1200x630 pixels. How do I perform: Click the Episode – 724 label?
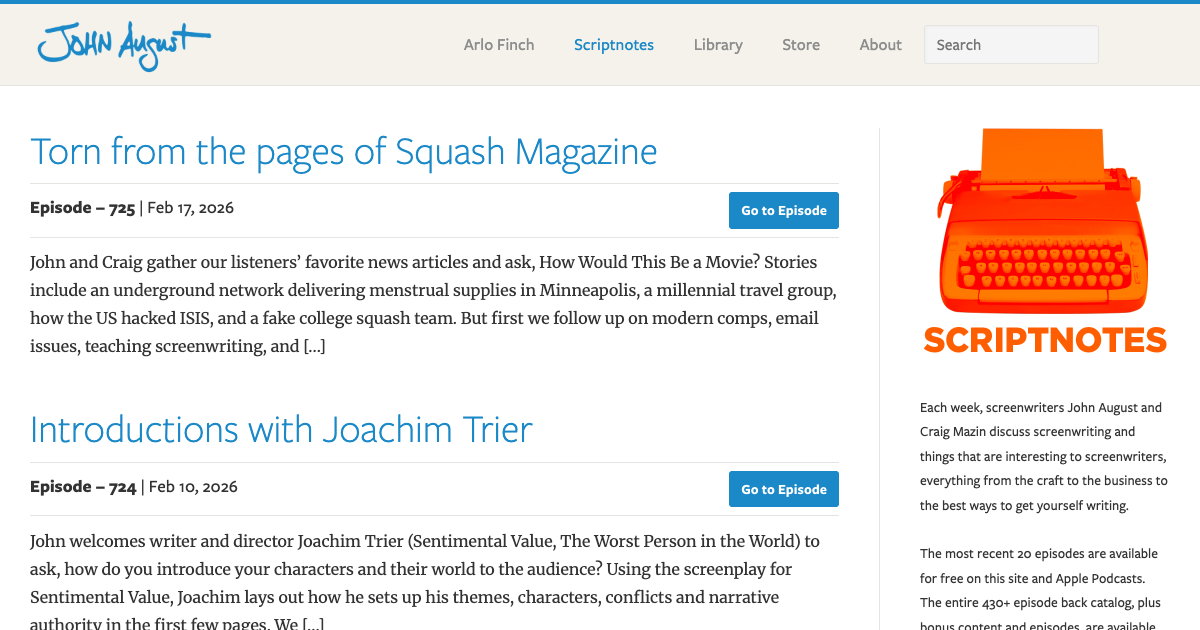tap(83, 487)
